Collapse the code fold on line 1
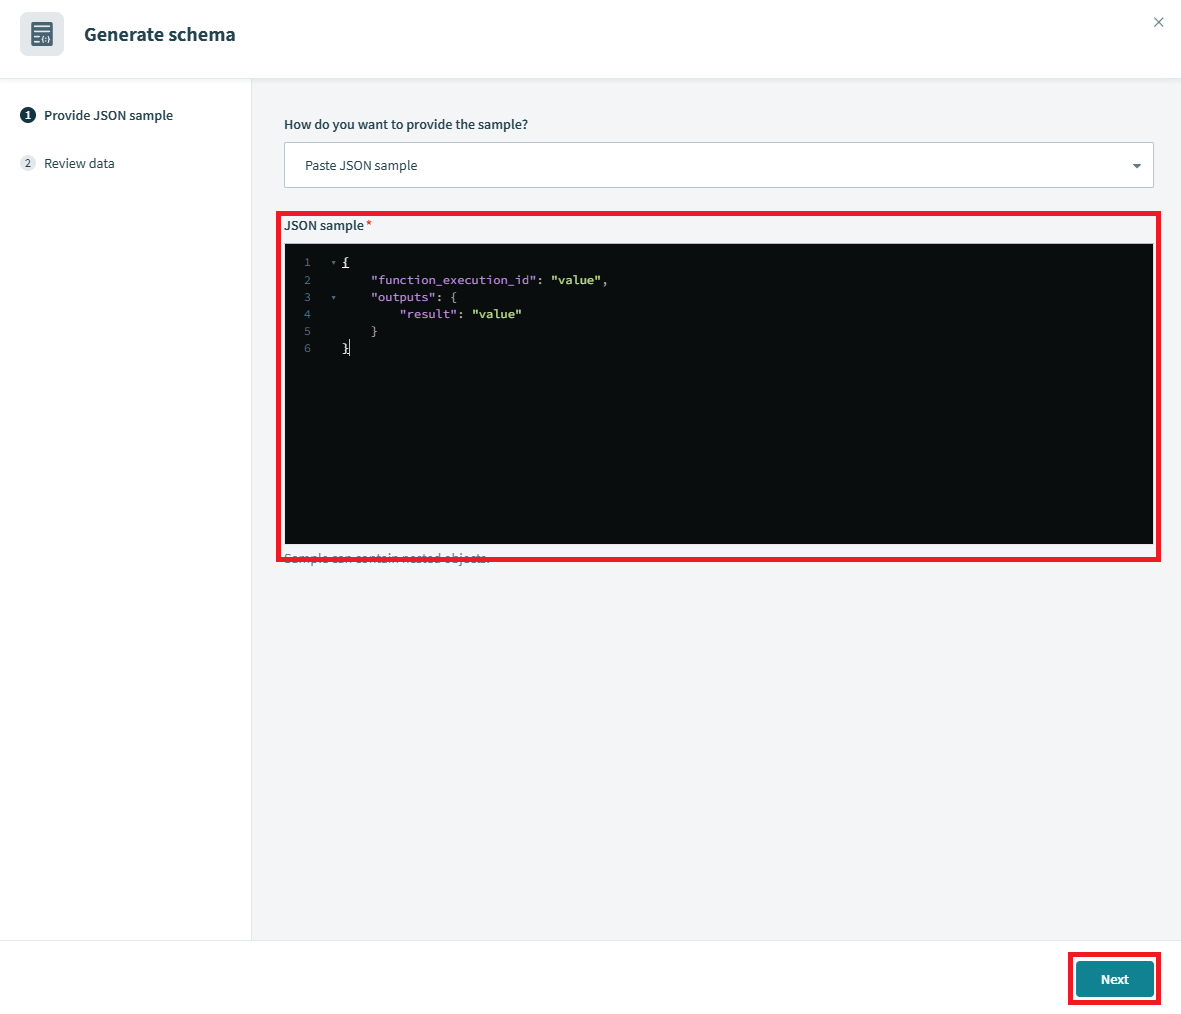 pyautogui.click(x=334, y=263)
